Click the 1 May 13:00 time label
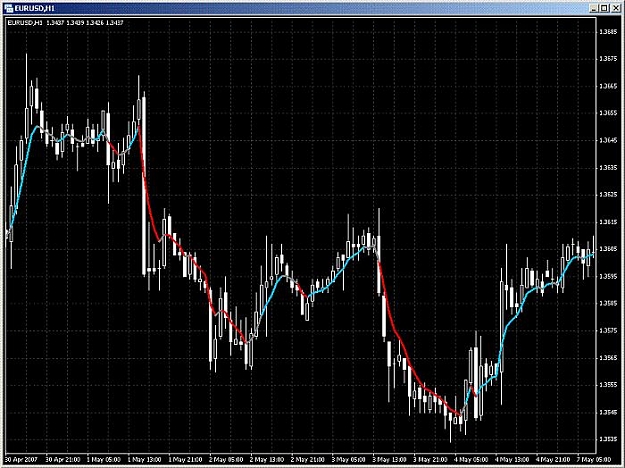Image resolution: width=625 pixels, height=468 pixels. [x=144, y=459]
